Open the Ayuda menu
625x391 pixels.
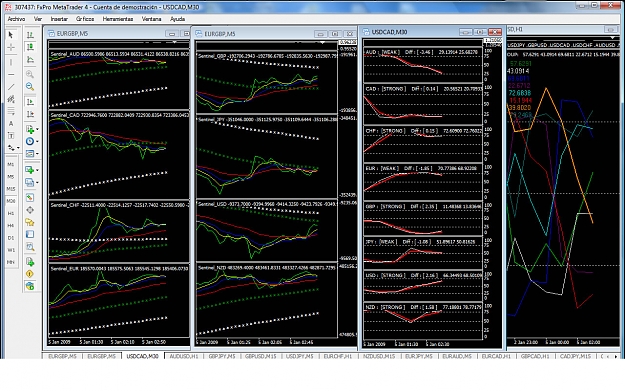coord(177,19)
